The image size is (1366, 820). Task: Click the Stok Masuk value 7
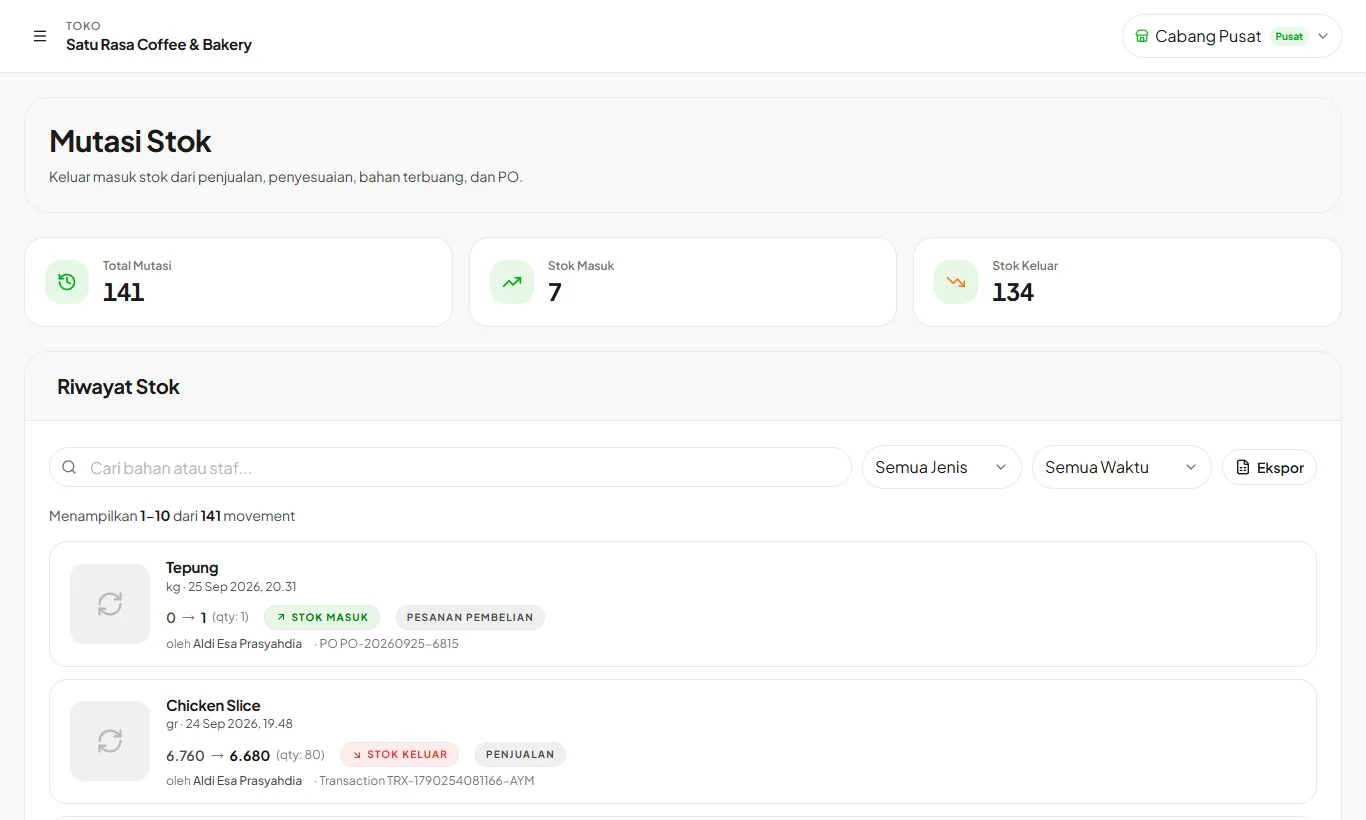[x=555, y=292]
